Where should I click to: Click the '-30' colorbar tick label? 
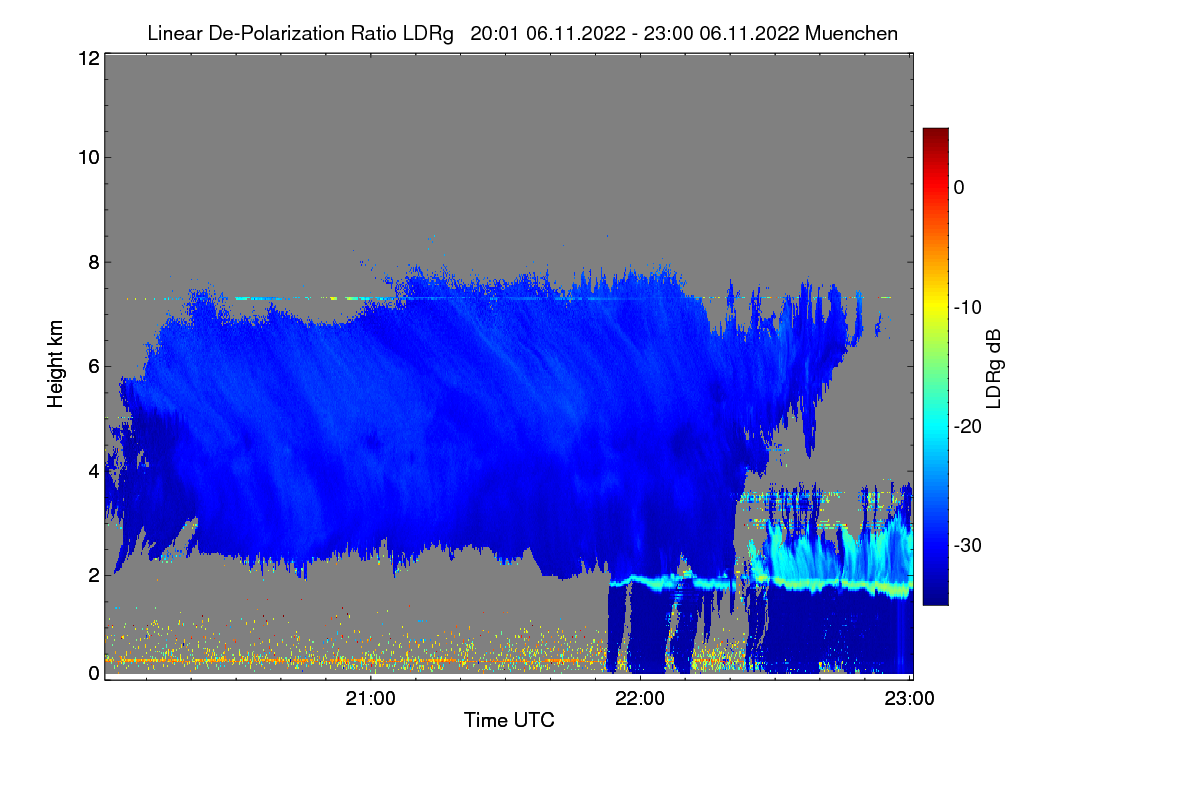(968, 546)
